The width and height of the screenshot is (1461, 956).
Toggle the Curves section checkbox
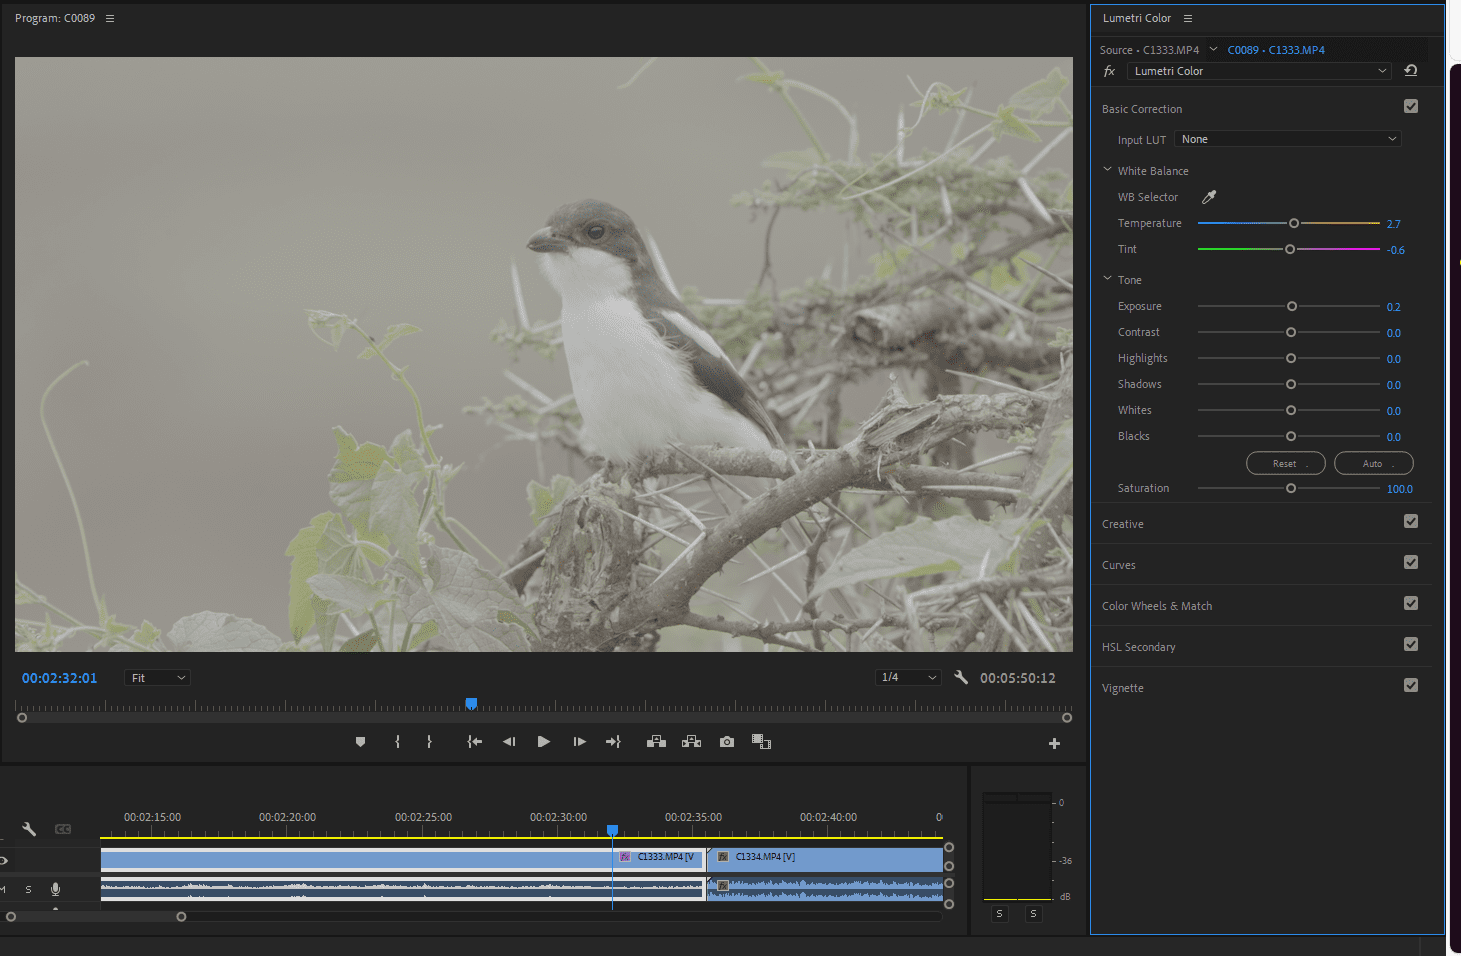[1411, 562]
